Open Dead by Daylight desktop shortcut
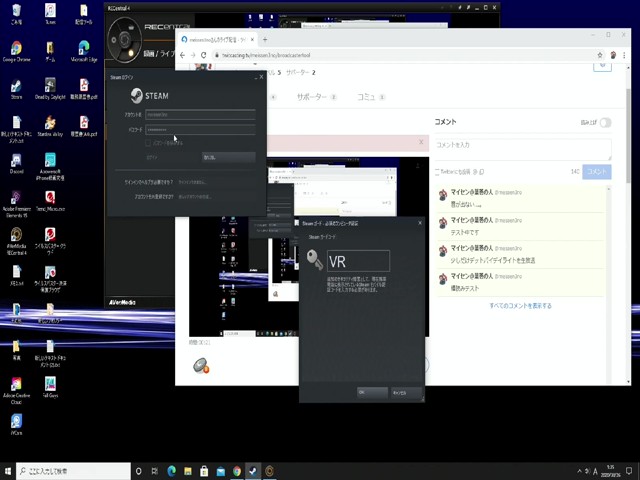The width and height of the screenshot is (640, 480). (50, 89)
